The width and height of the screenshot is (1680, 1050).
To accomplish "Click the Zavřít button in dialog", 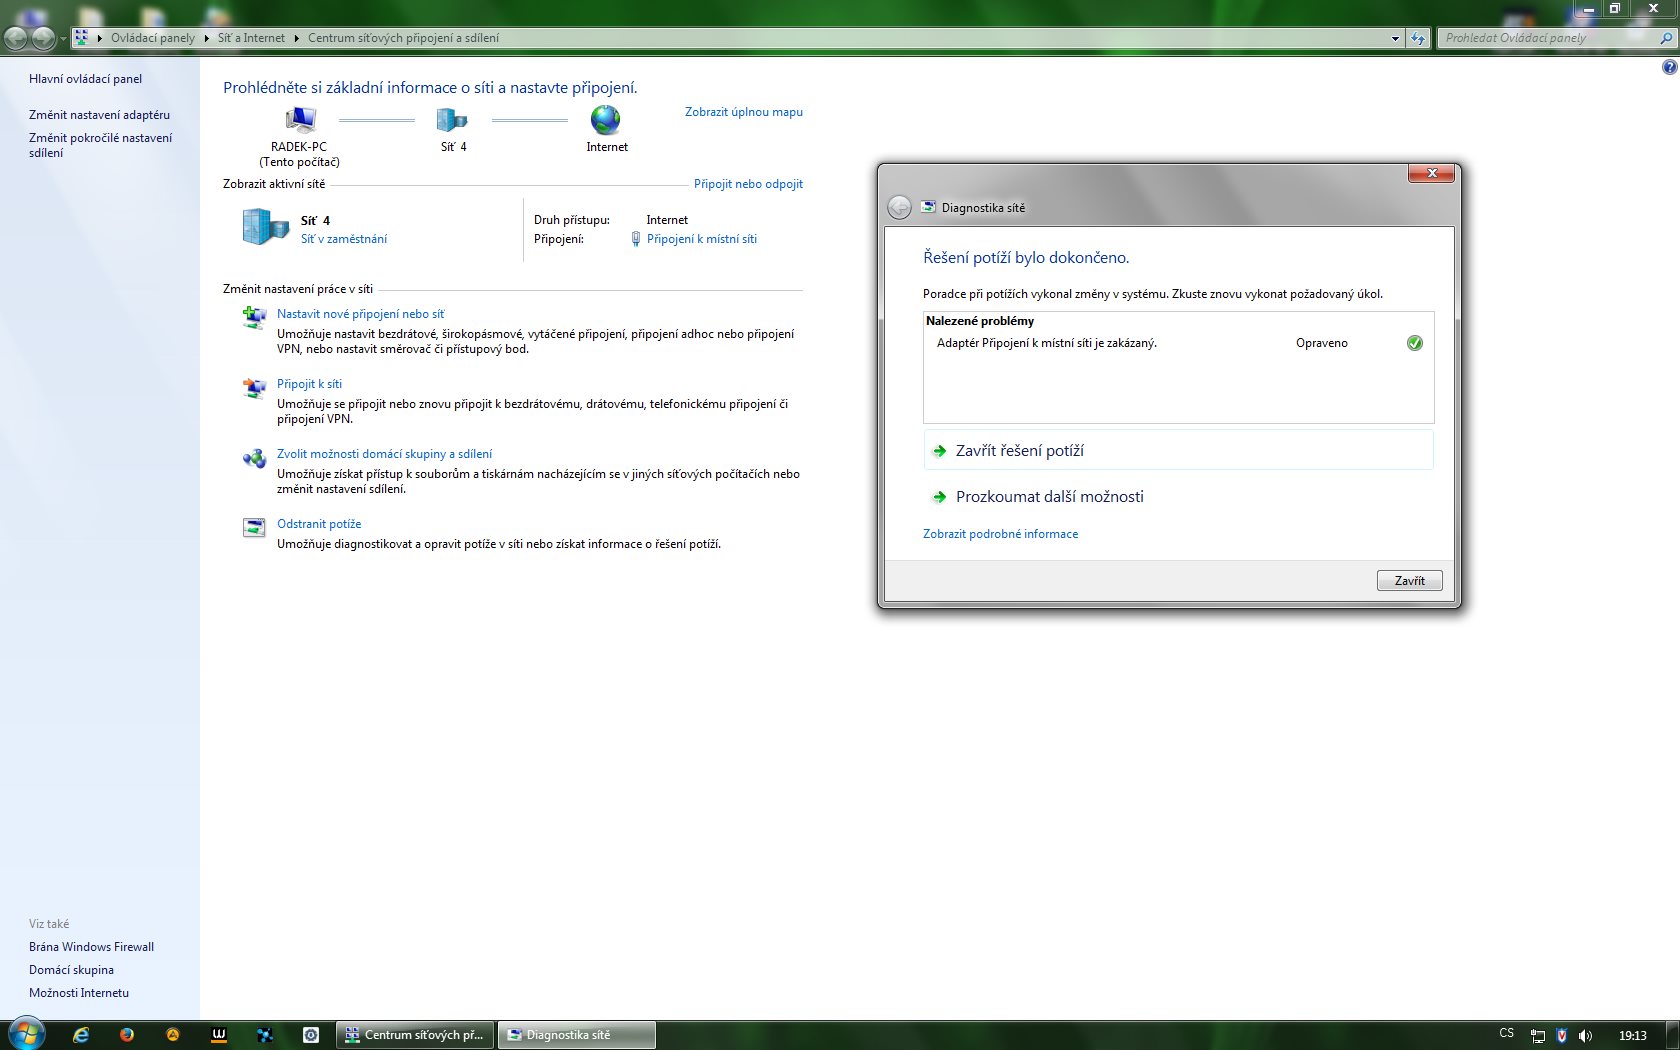I will coord(1409,581).
